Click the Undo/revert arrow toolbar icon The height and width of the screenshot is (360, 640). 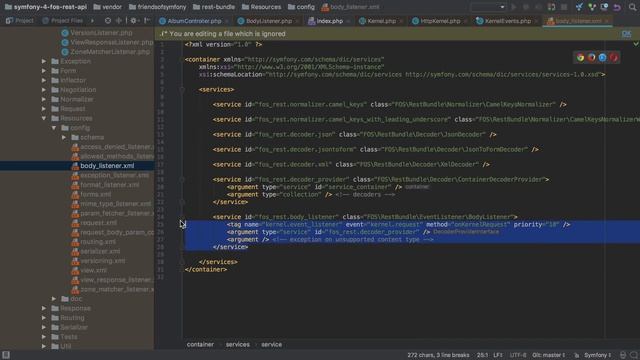(617, 7)
